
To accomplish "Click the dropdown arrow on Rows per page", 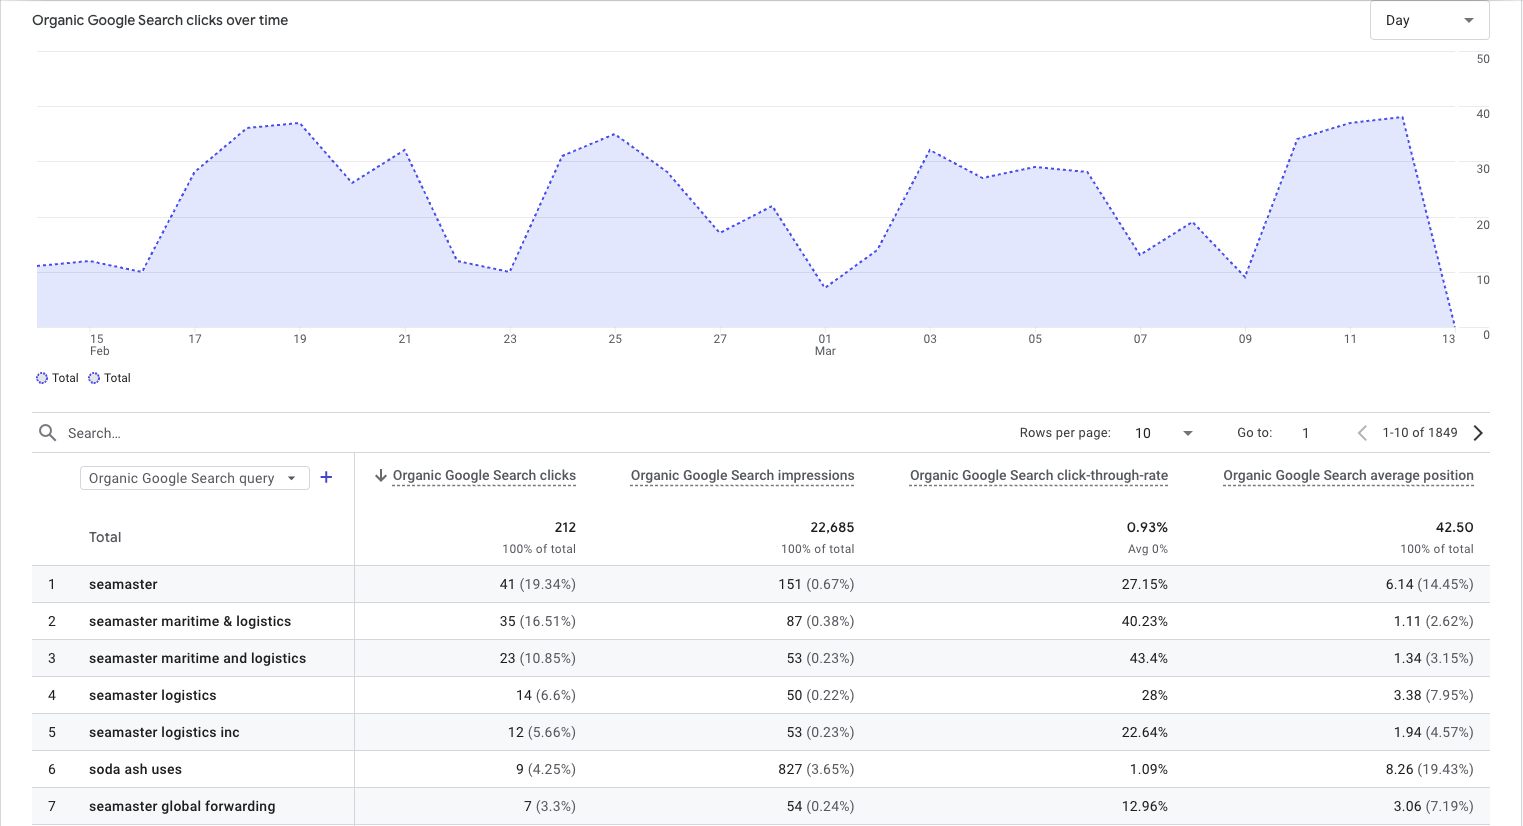I will click(x=1187, y=432).
